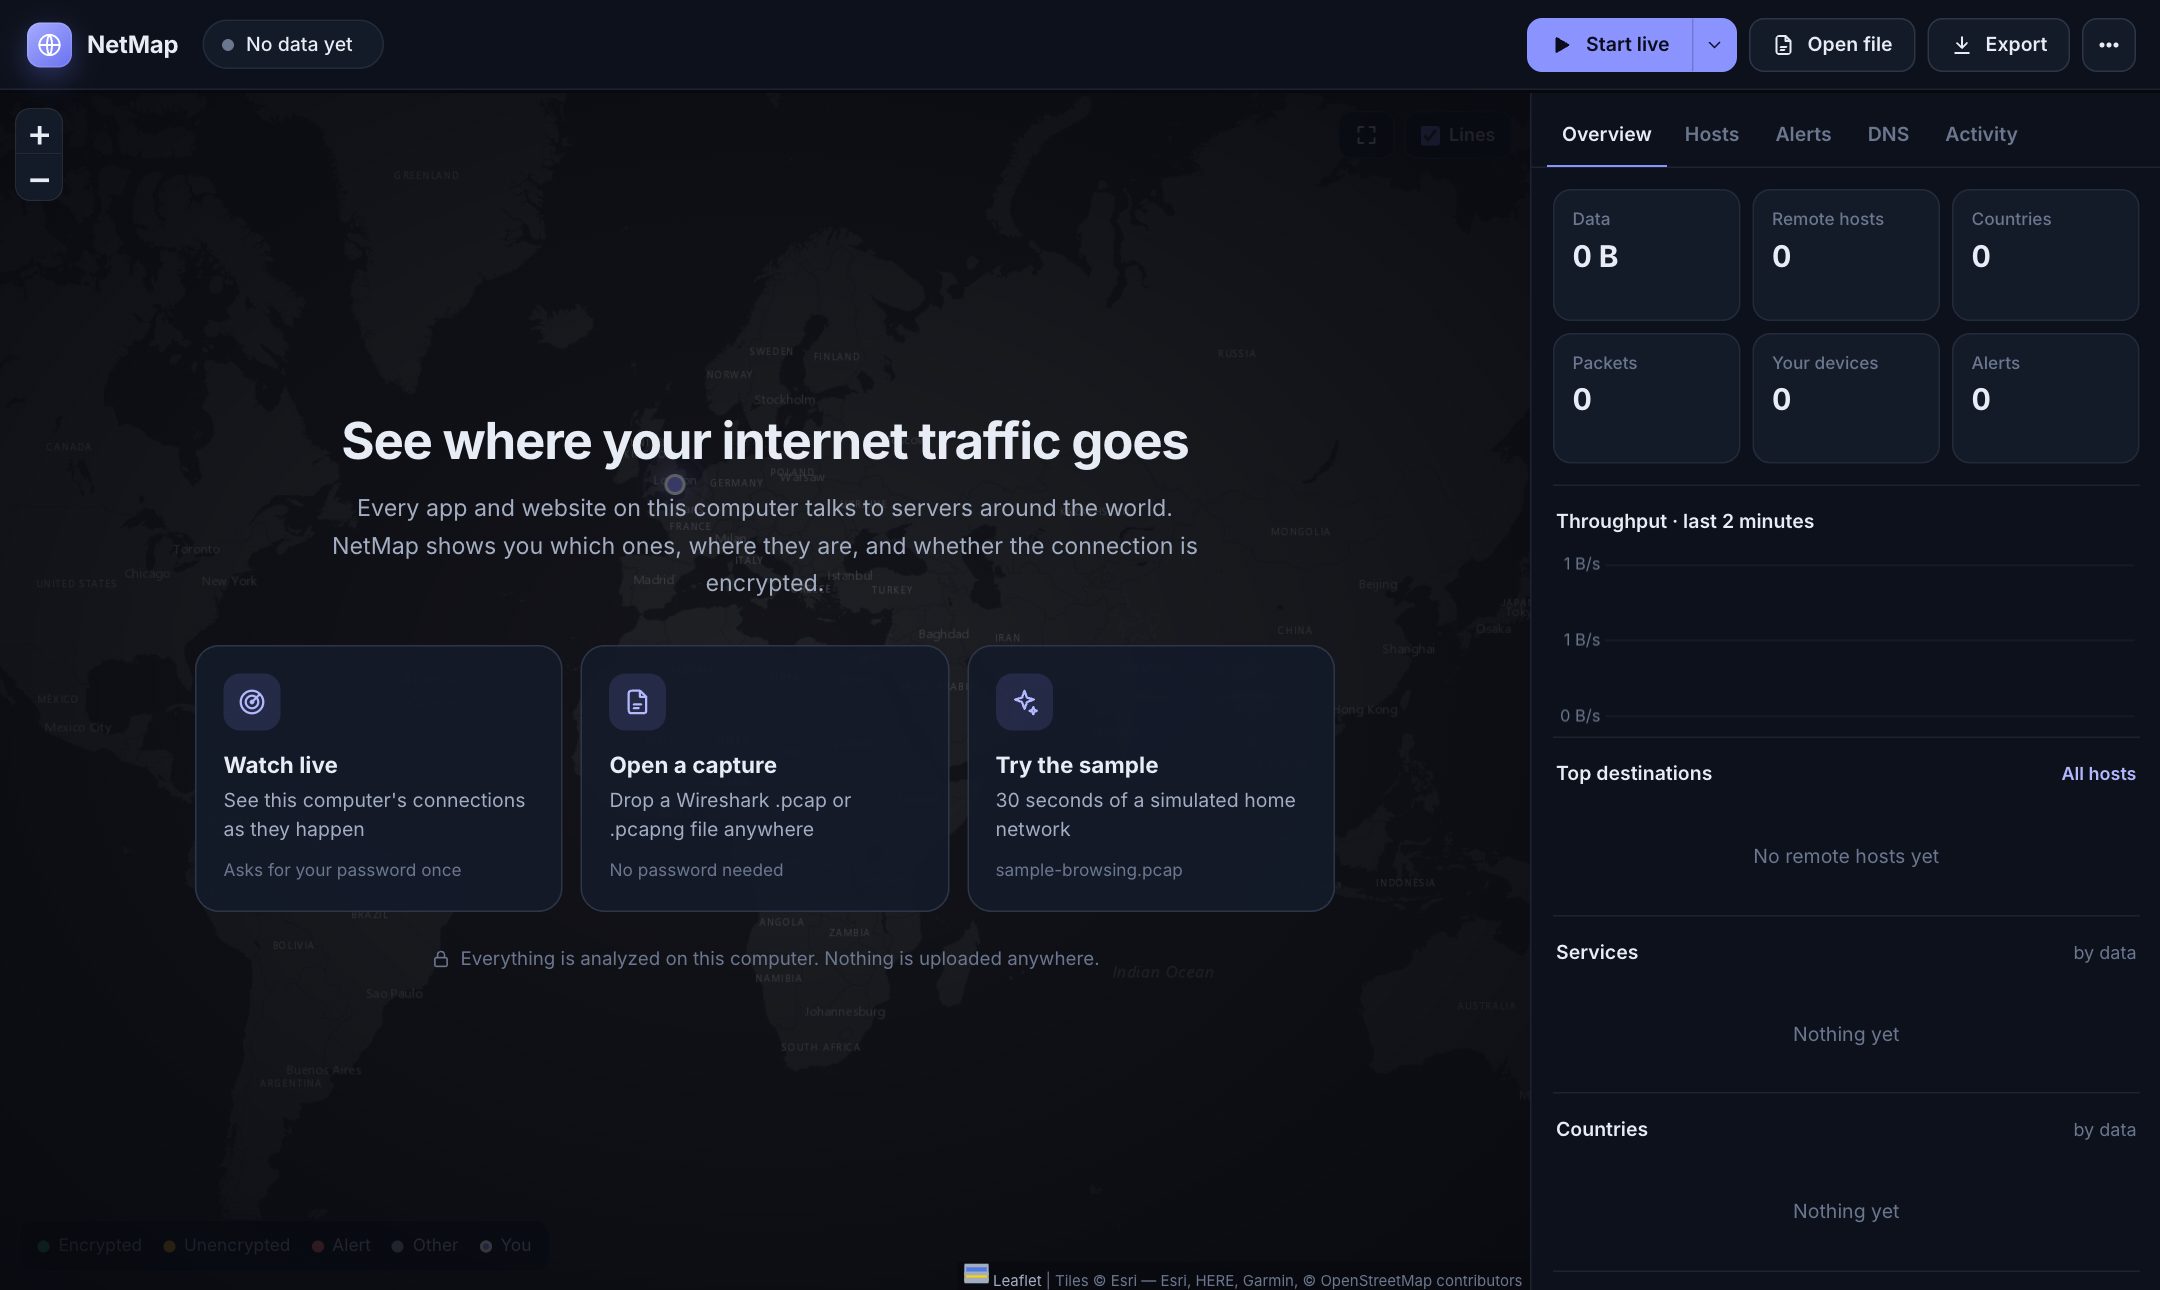Image resolution: width=2160 pixels, height=1290 pixels.
Task: Zoom out on the map
Action: click(x=39, y=180)
